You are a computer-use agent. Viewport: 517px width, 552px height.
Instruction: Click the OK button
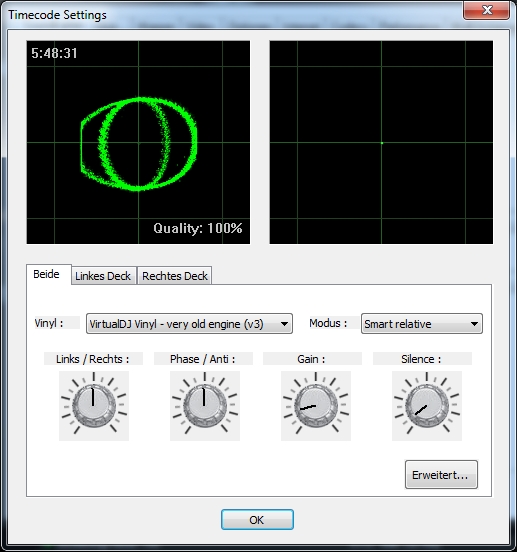pyautogui.click(x=257, y=520)
